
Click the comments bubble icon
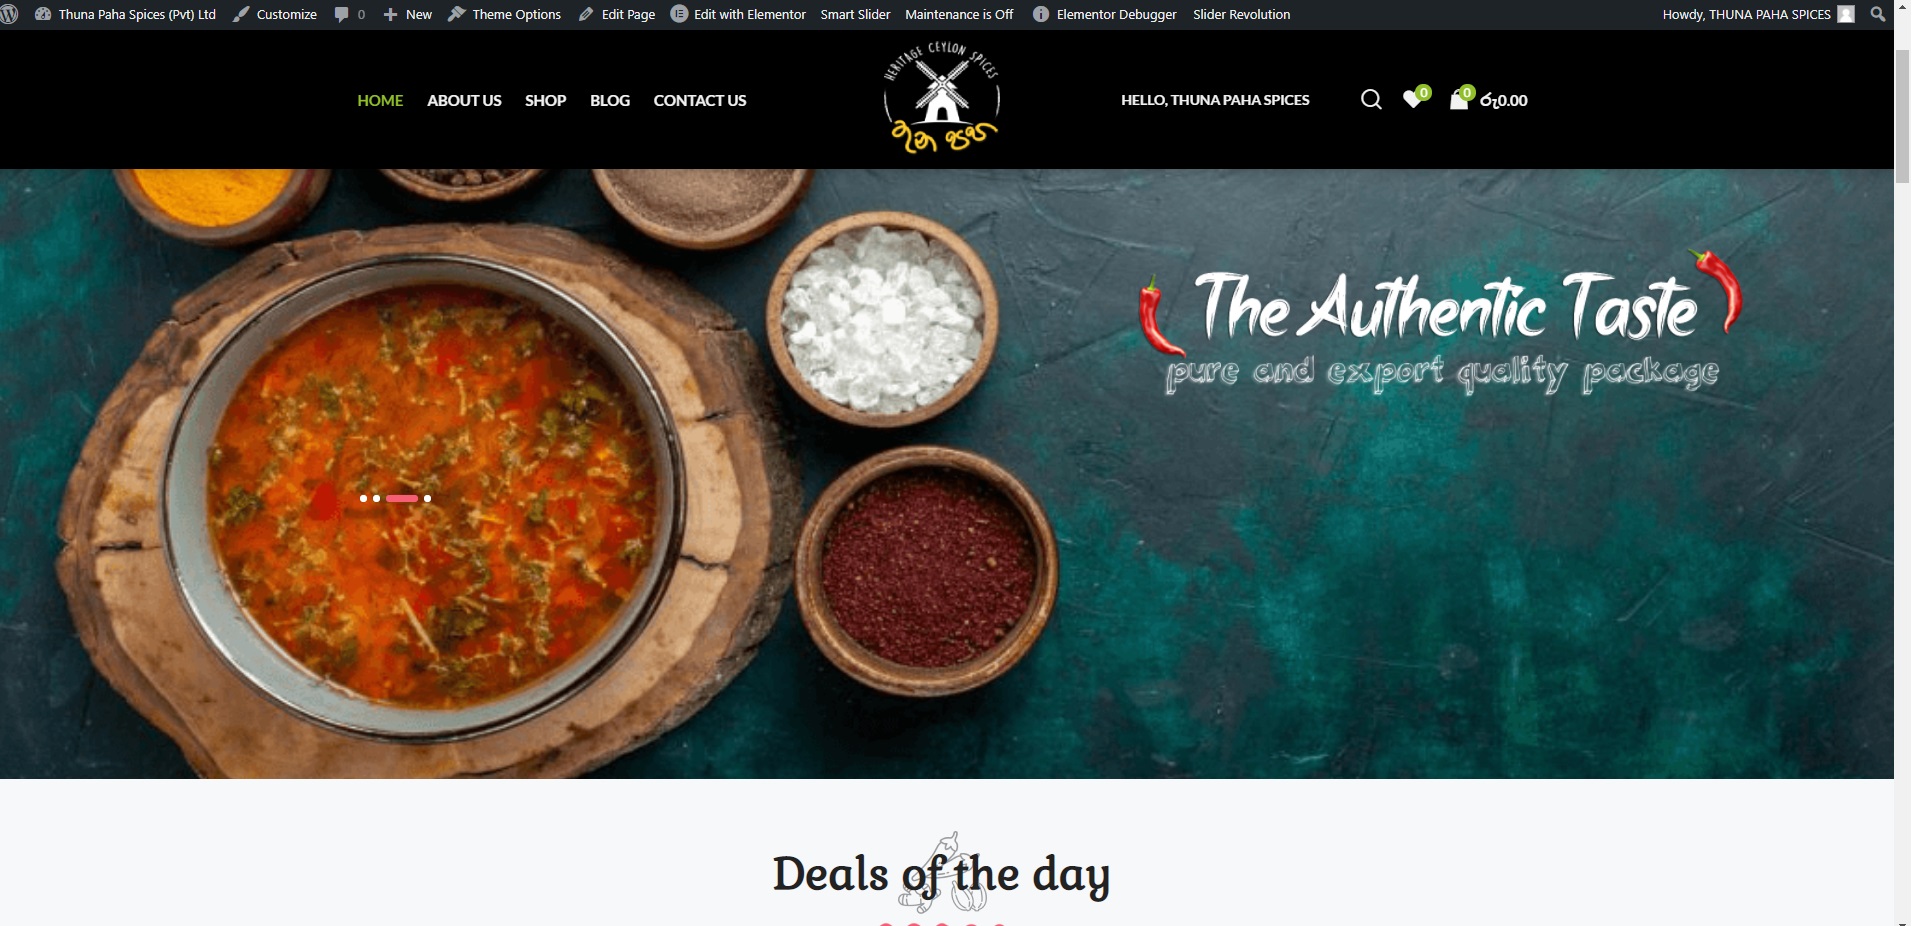coord(342,14)
